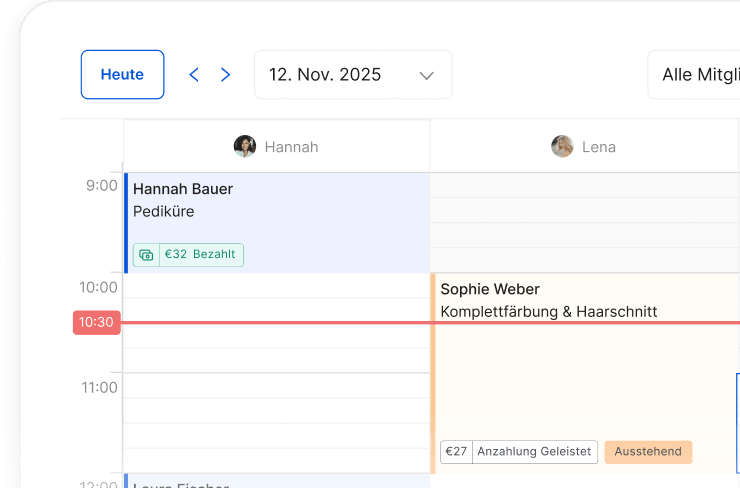Image resolution: width=740 pixels, height=488 pixels.
Task: Click Lena's profile avatar
Action: point(562,146)
